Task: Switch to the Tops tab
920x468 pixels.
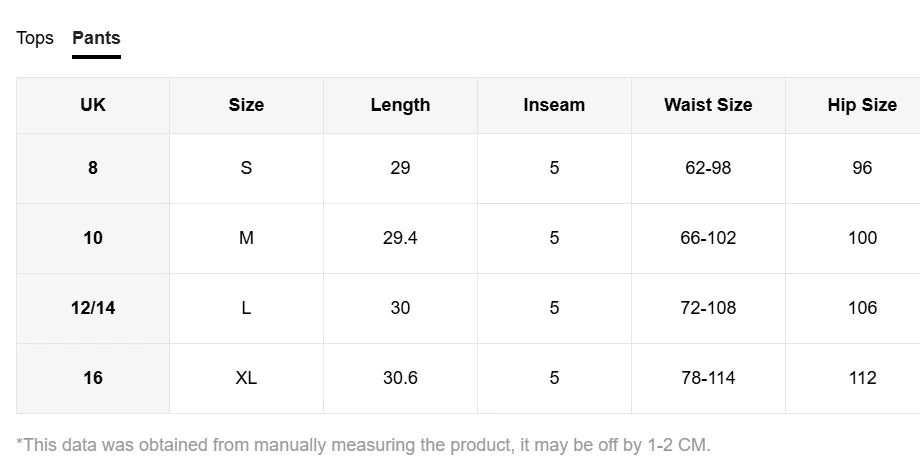Action: point(35,38)
